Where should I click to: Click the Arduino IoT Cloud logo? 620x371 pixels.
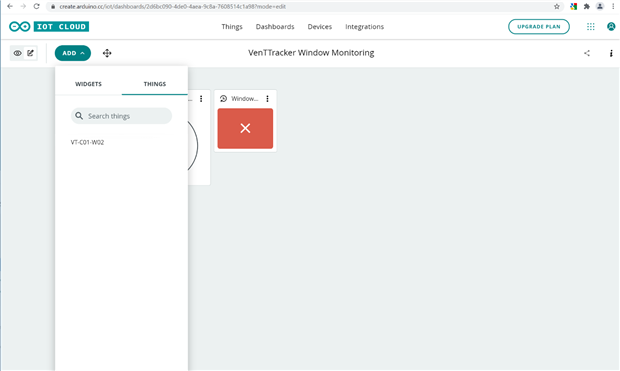49,26
